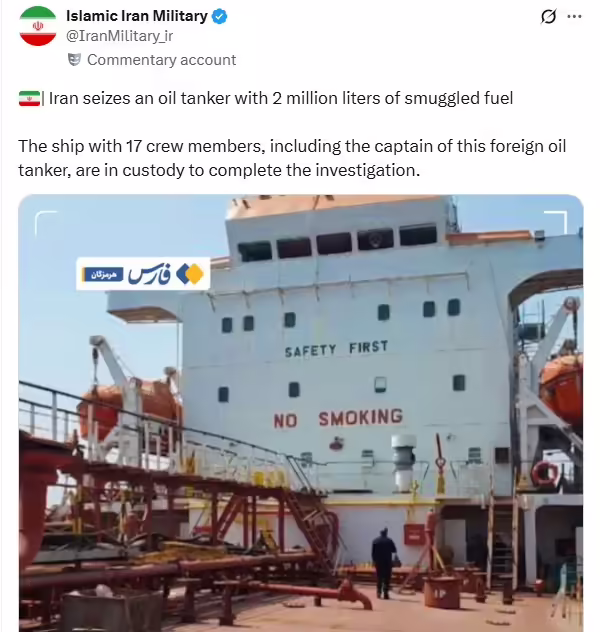Open the @IranMilitary_ir handle link
Screen dimensions: 600x632
coord(119,36)
